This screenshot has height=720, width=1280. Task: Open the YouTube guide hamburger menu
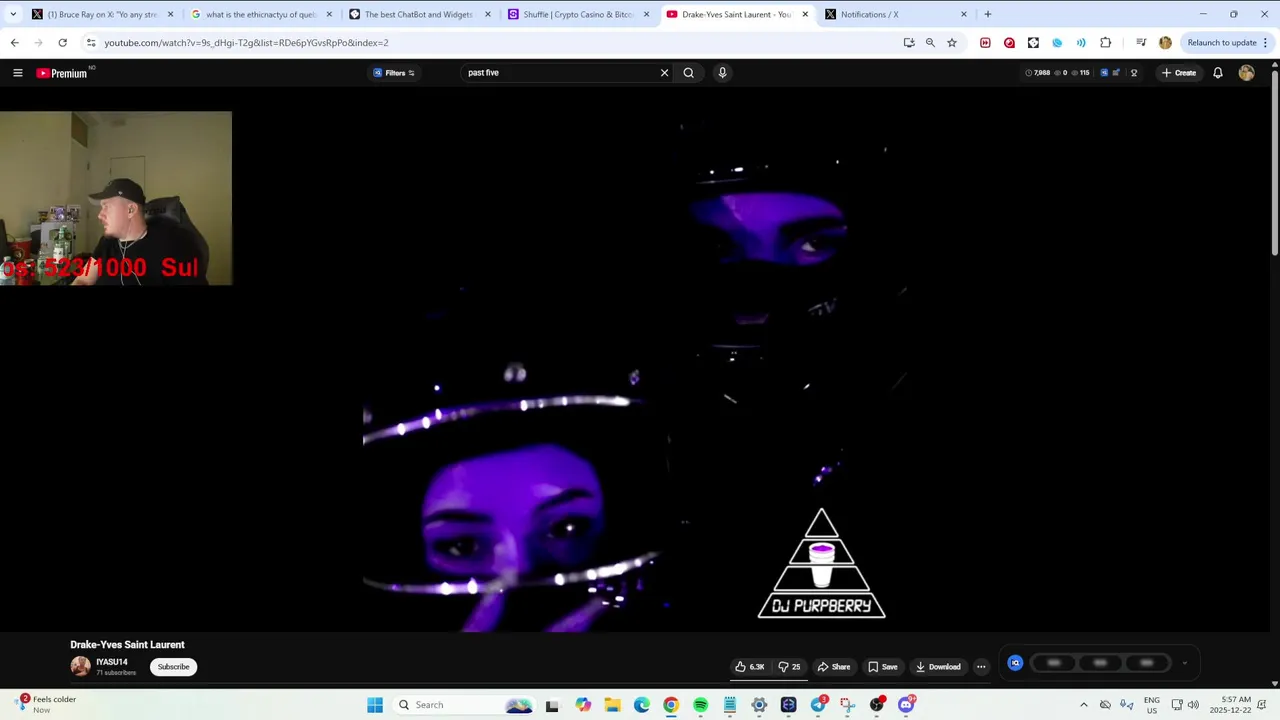(x=17, y=73)
